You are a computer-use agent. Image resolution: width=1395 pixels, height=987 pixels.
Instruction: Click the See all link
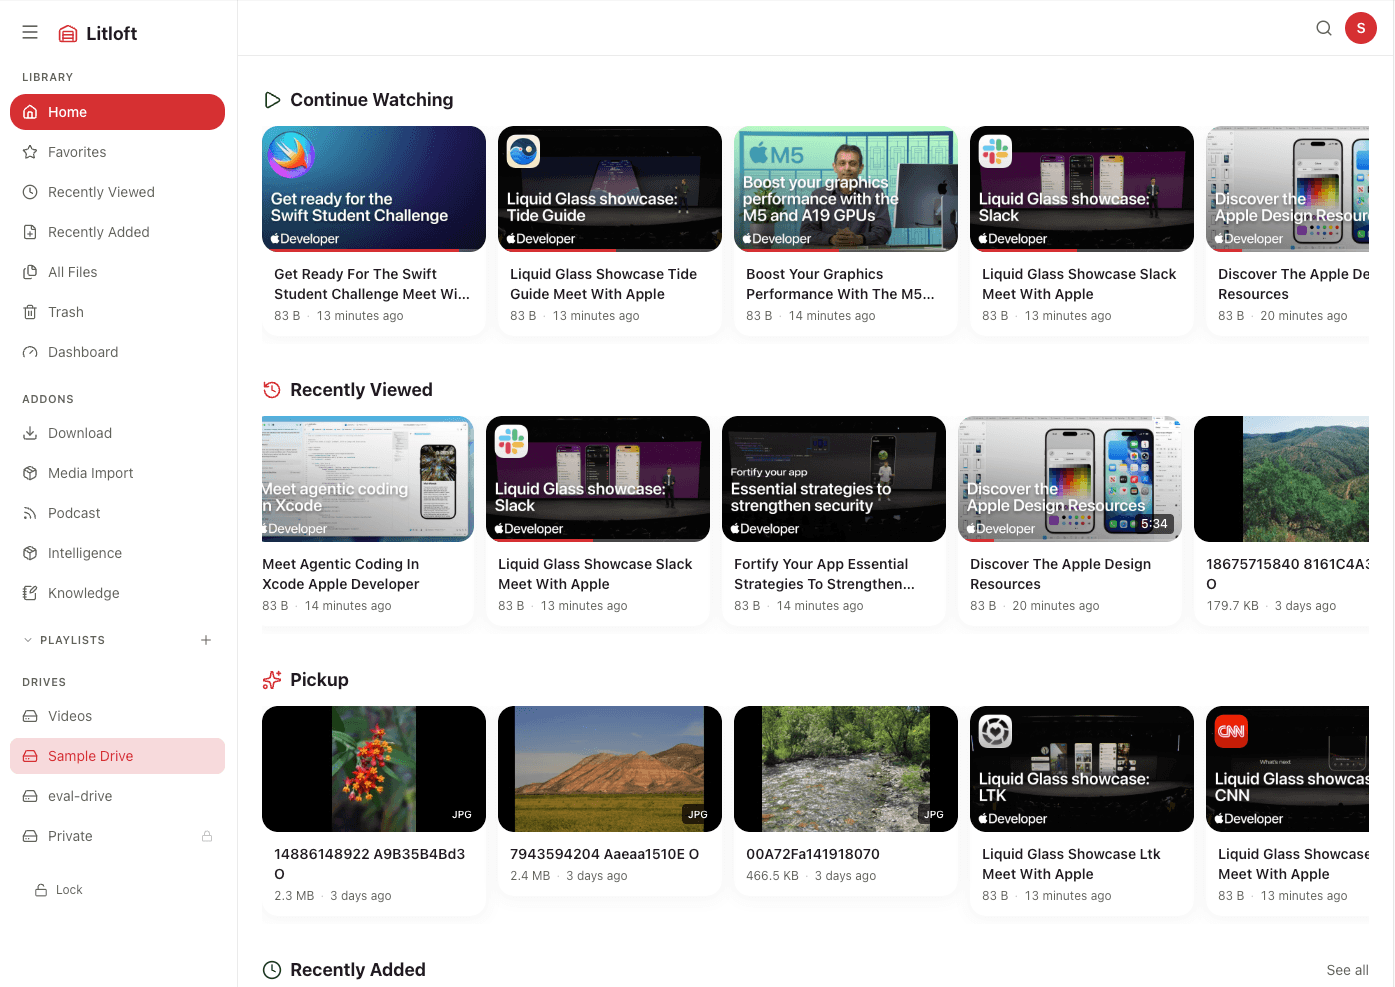coord(1347,970)
